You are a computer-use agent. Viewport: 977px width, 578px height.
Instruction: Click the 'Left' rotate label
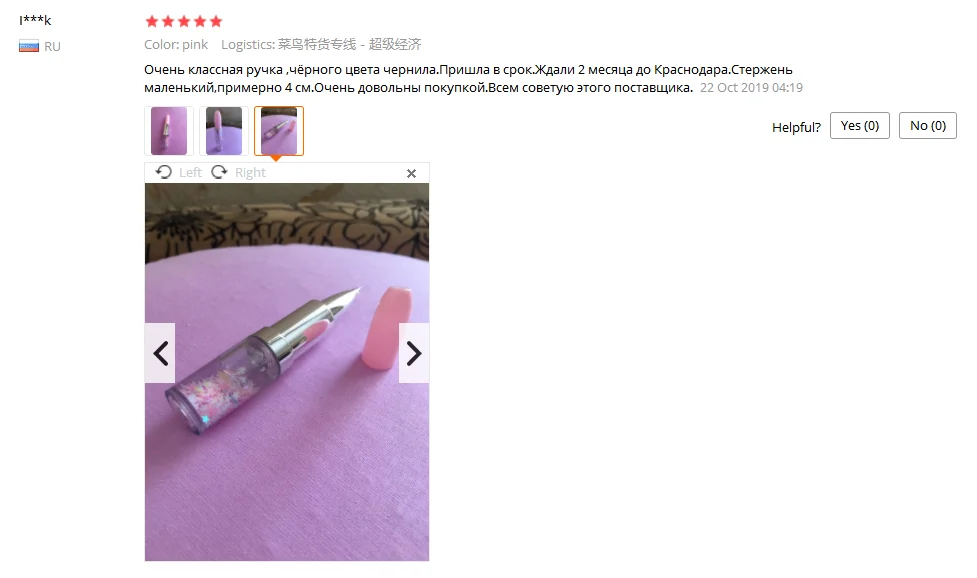coord(190,173)
